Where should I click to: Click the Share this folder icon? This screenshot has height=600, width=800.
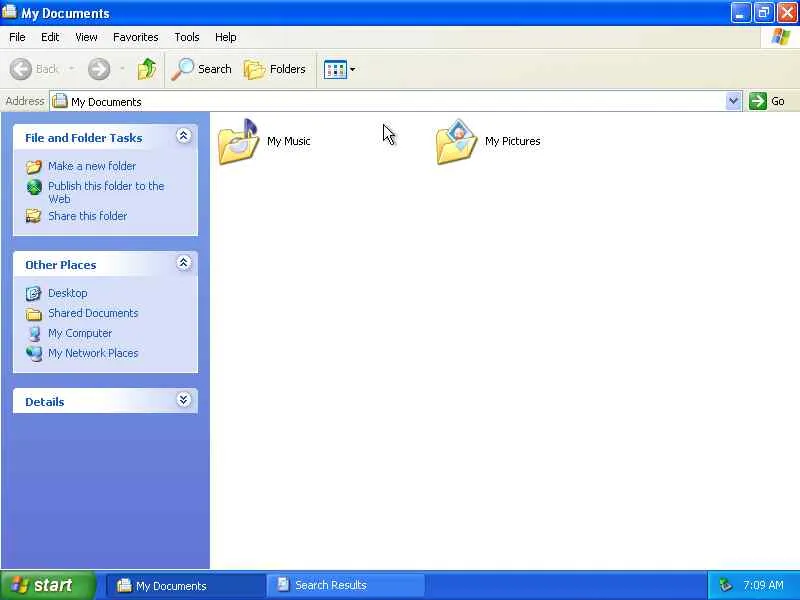tap(34, 216)
